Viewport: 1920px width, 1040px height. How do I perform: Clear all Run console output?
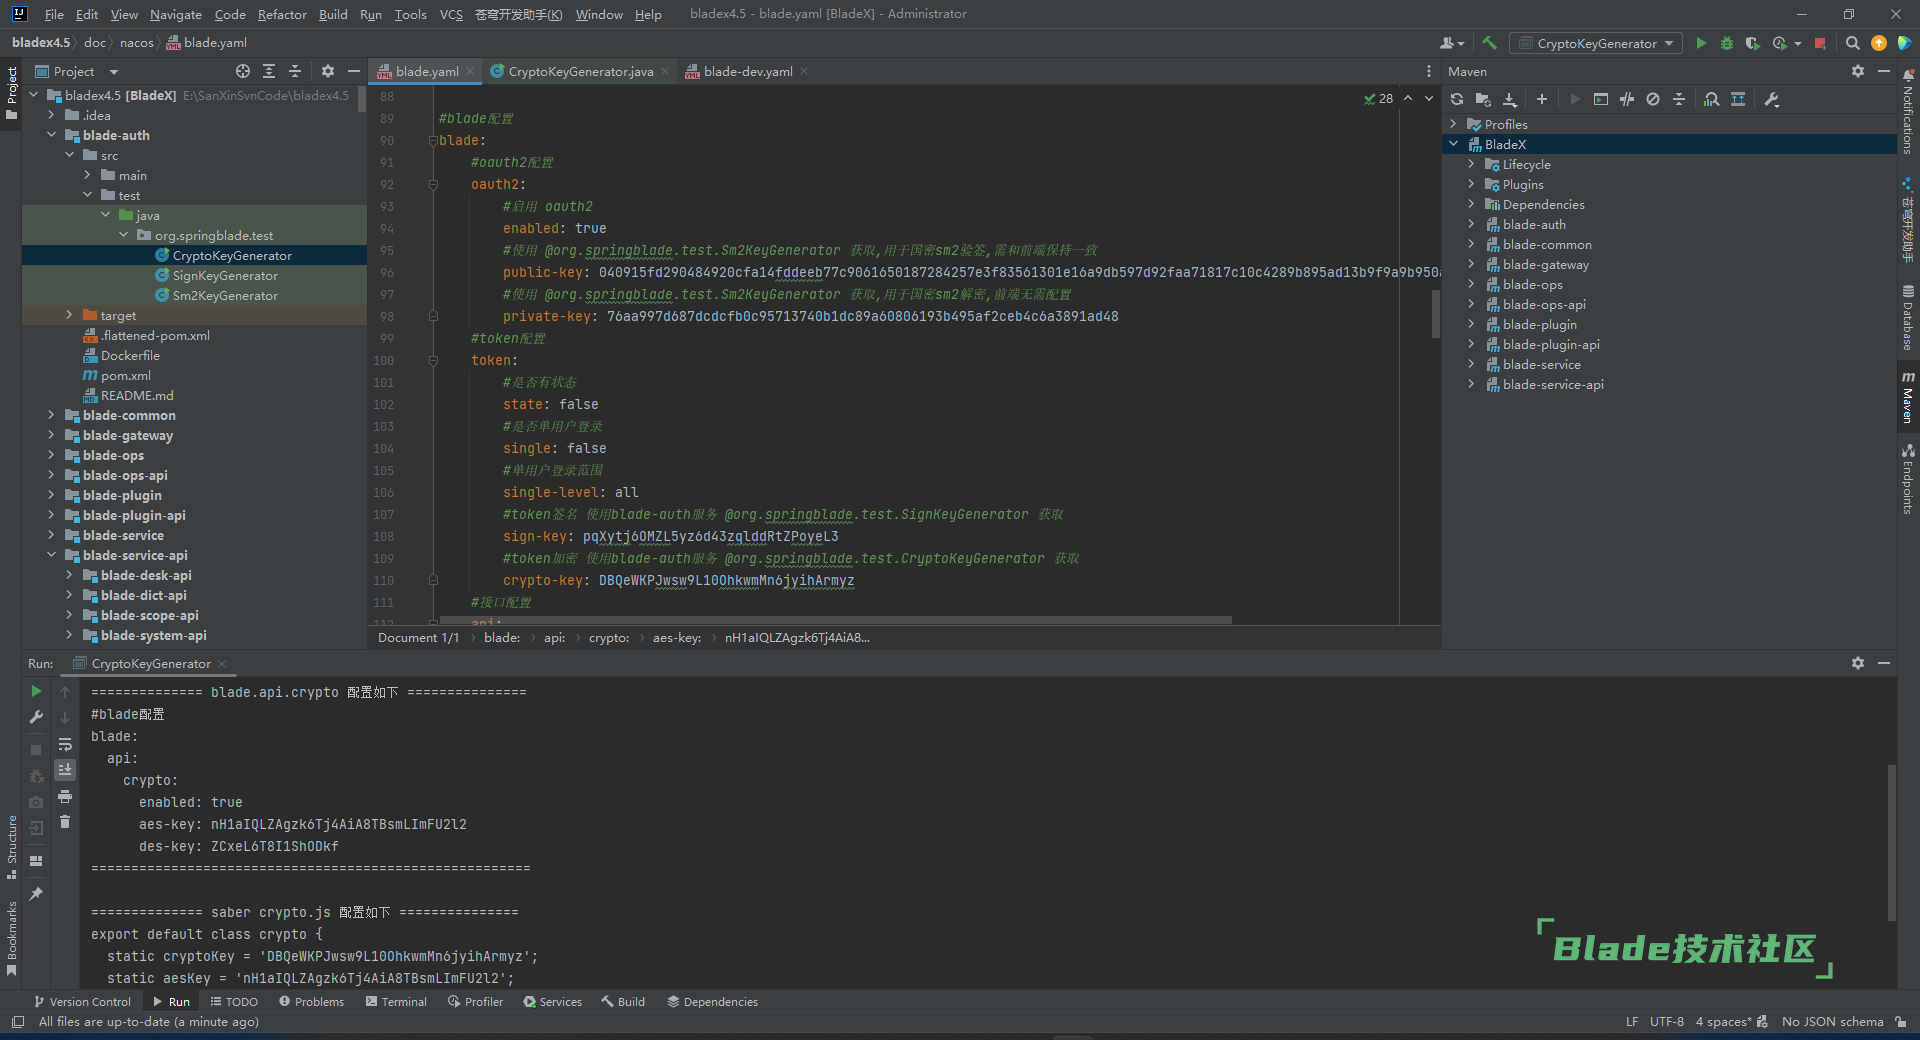[x=65, y=822]
